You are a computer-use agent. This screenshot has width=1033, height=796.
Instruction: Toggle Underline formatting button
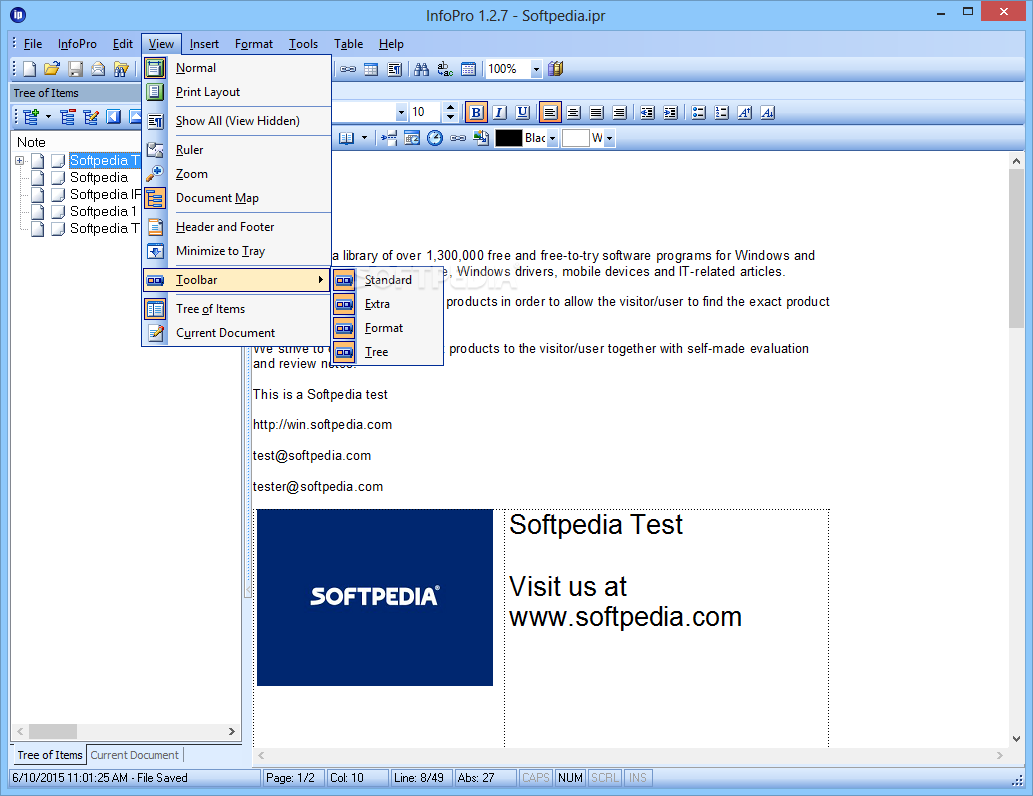point(522,113)
